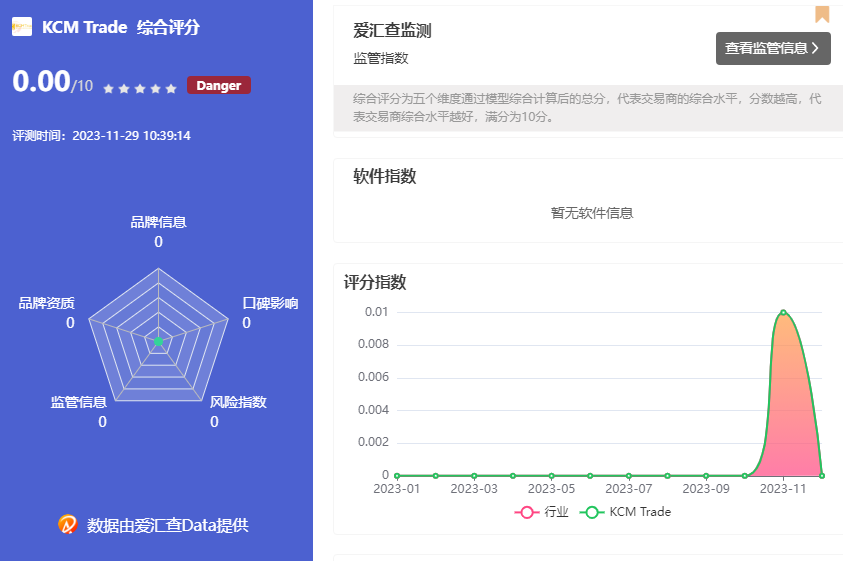Viewport: 843px width, 561px height.
Task: Click the 爱汇查 Data logo icon
Action: 68,524
